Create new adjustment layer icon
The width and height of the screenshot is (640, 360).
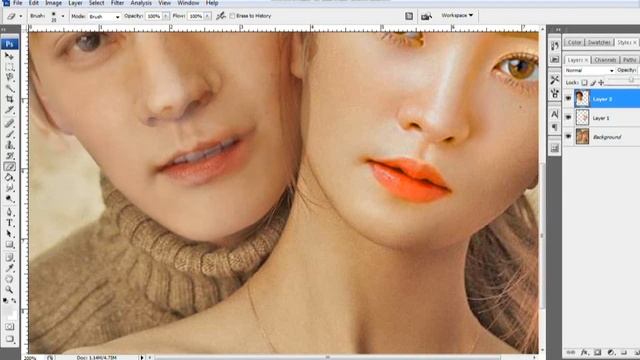(x=611, y=352)
